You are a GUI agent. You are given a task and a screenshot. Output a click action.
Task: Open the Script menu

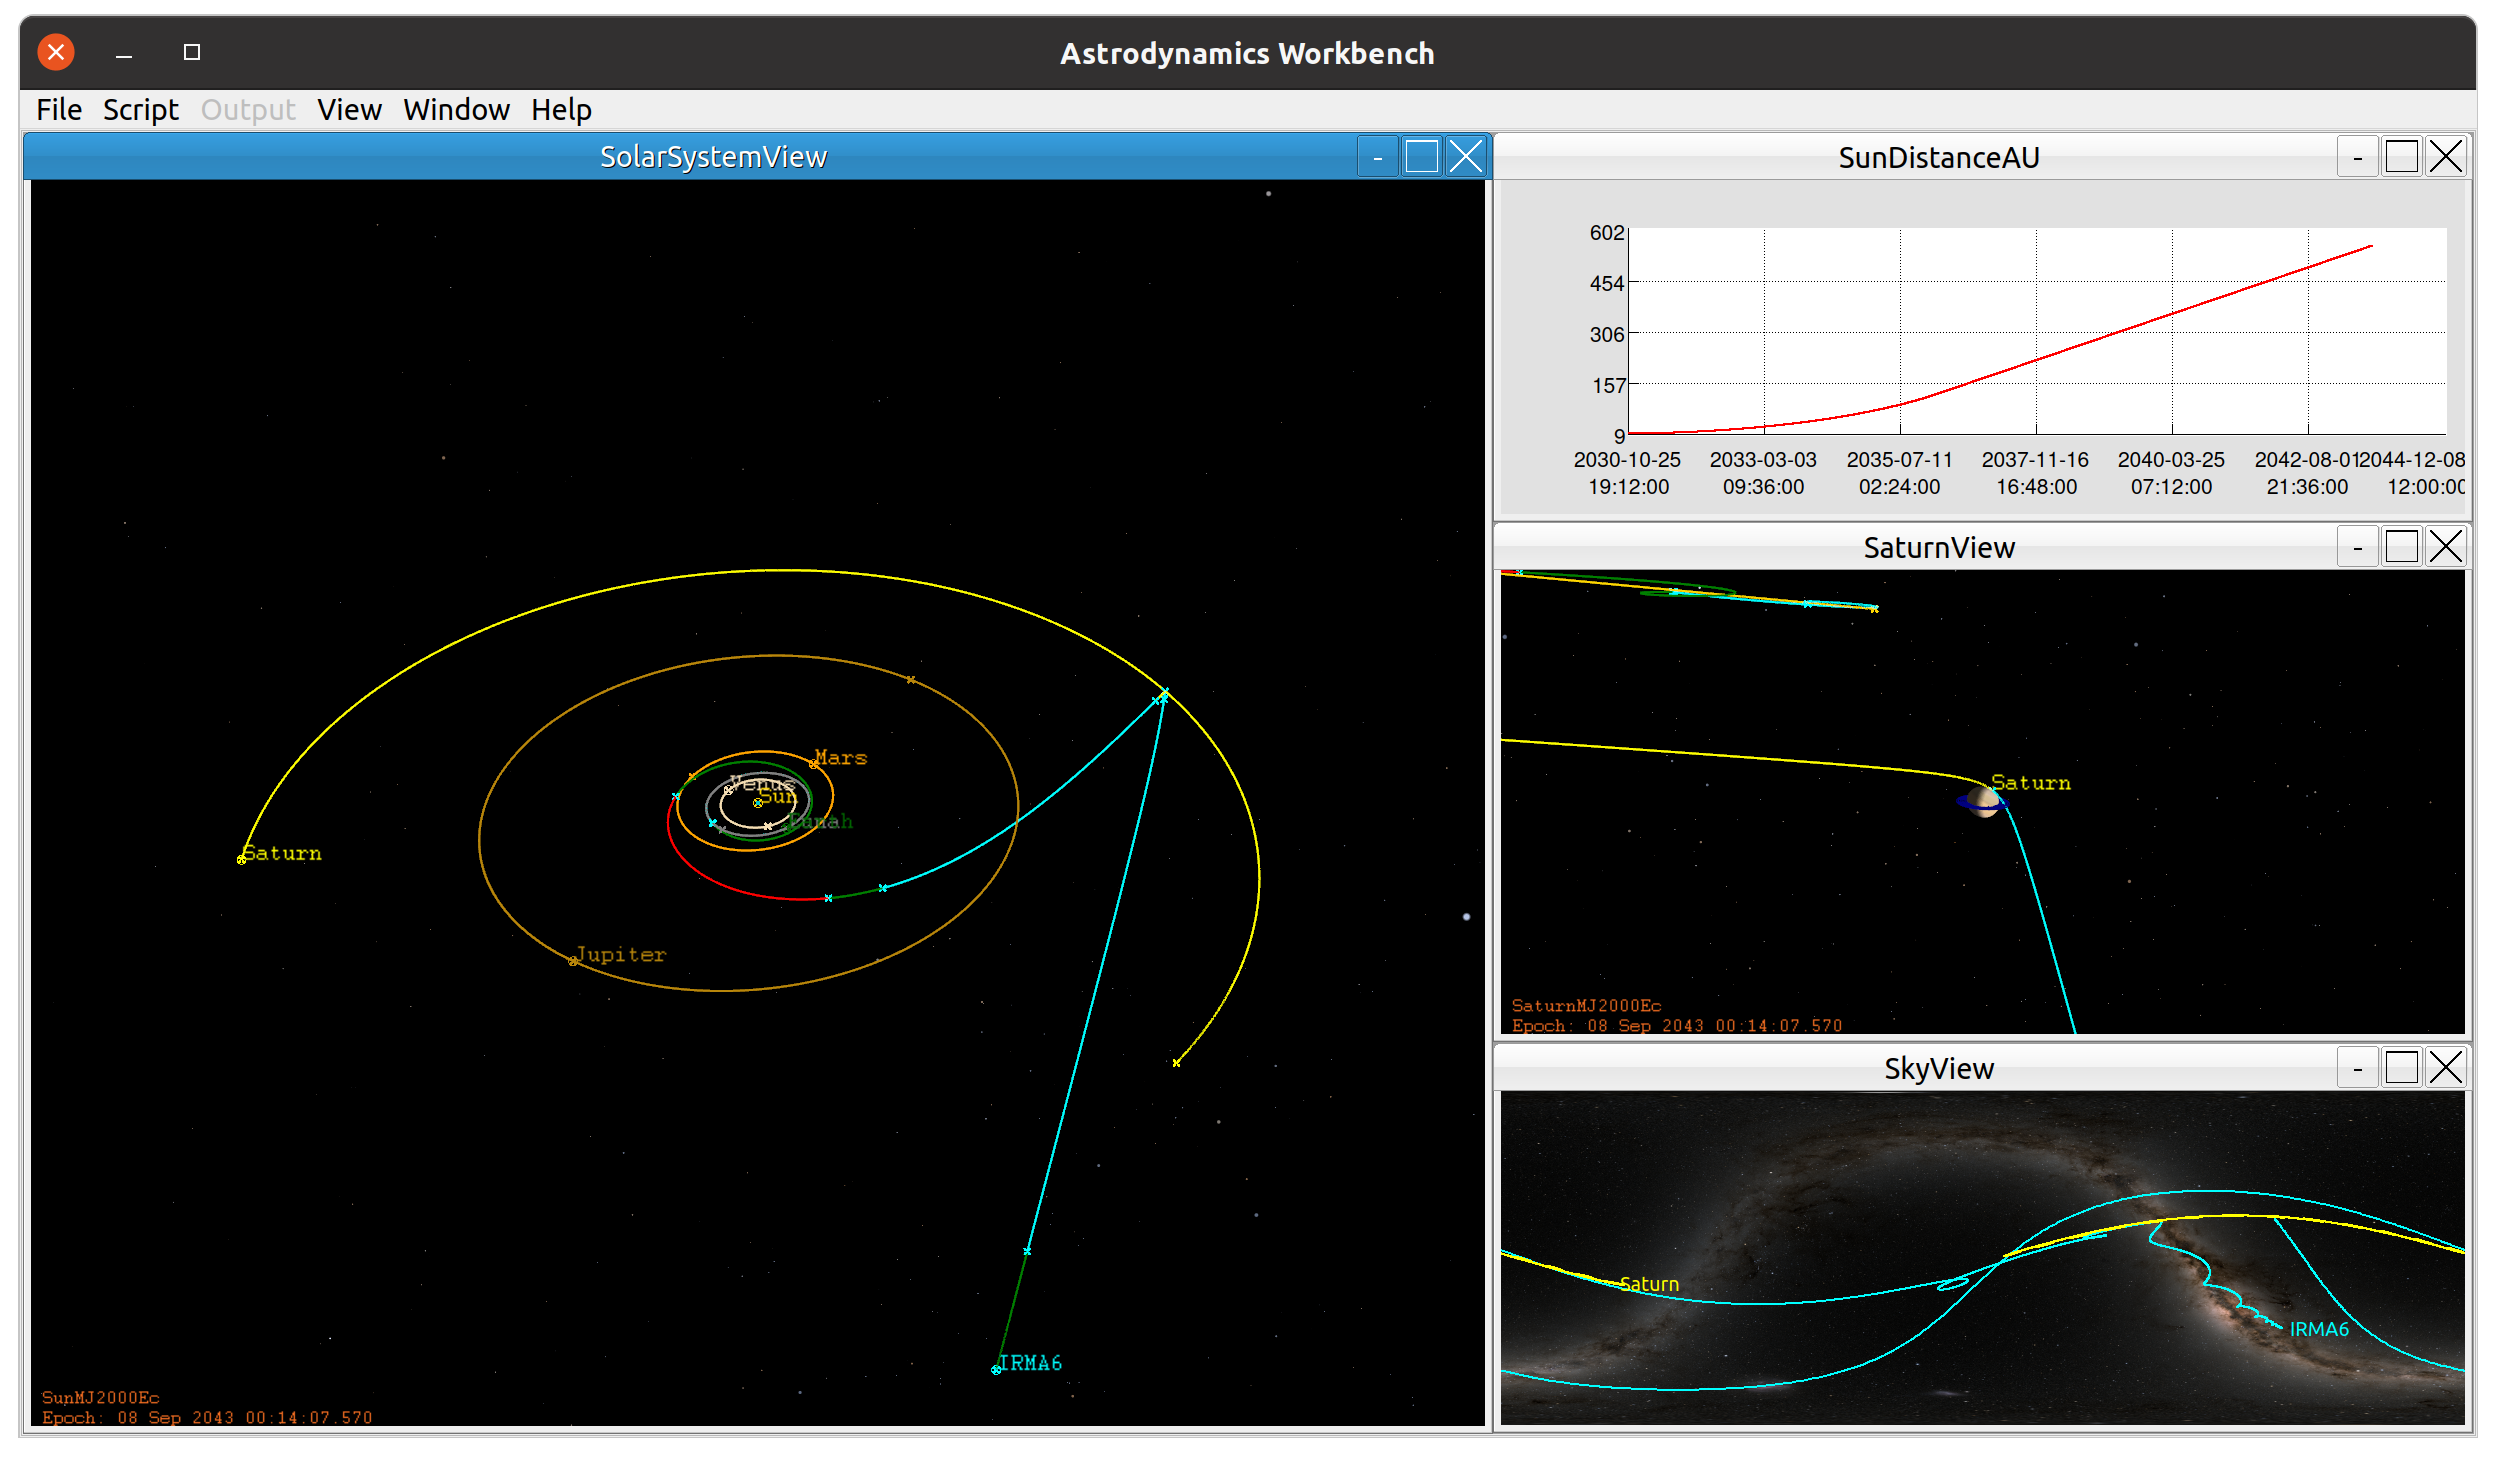click(140, 110)
